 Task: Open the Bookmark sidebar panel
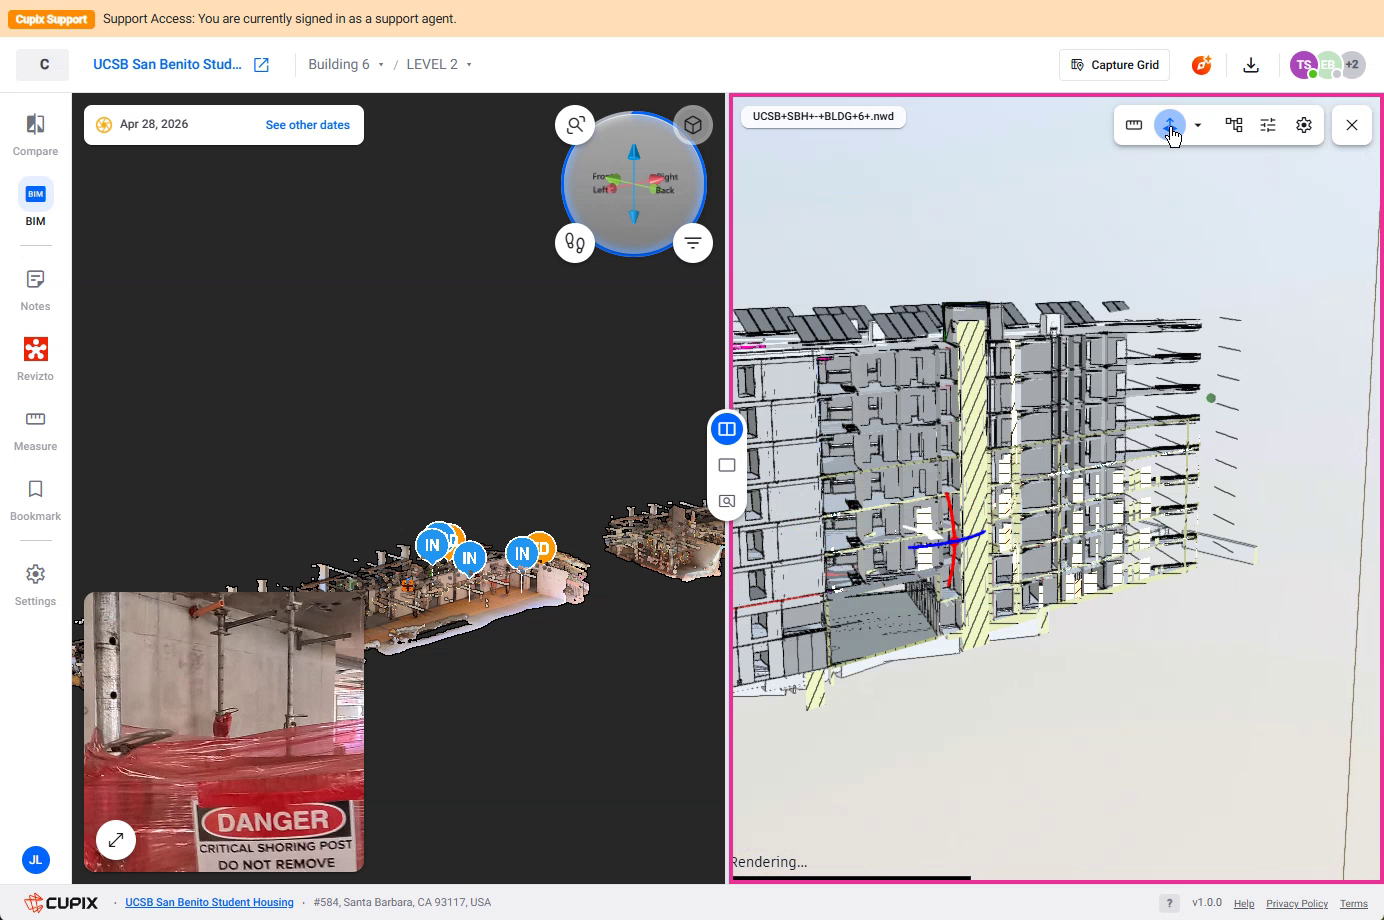click(x=35, y=499)
